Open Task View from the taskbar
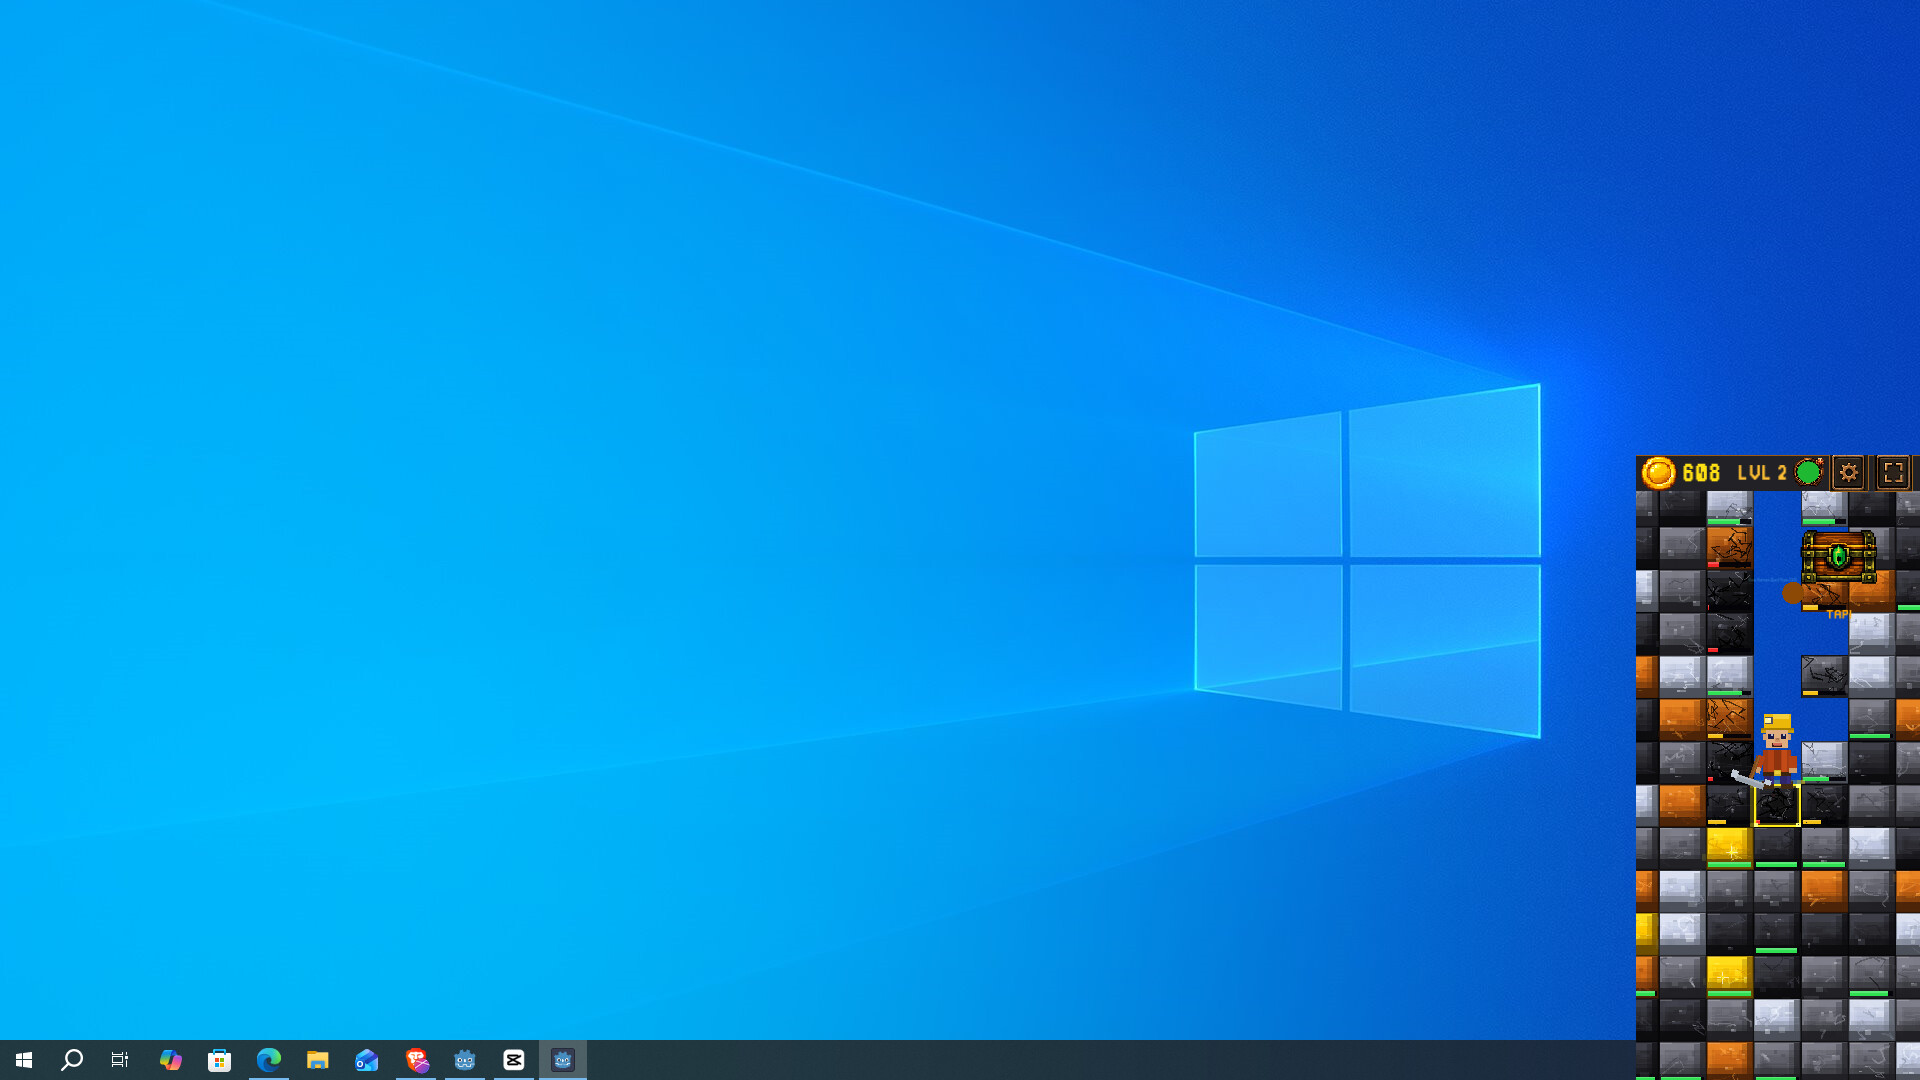This screenshot has width=1920, height=1080. click(x=120, y=1060)
